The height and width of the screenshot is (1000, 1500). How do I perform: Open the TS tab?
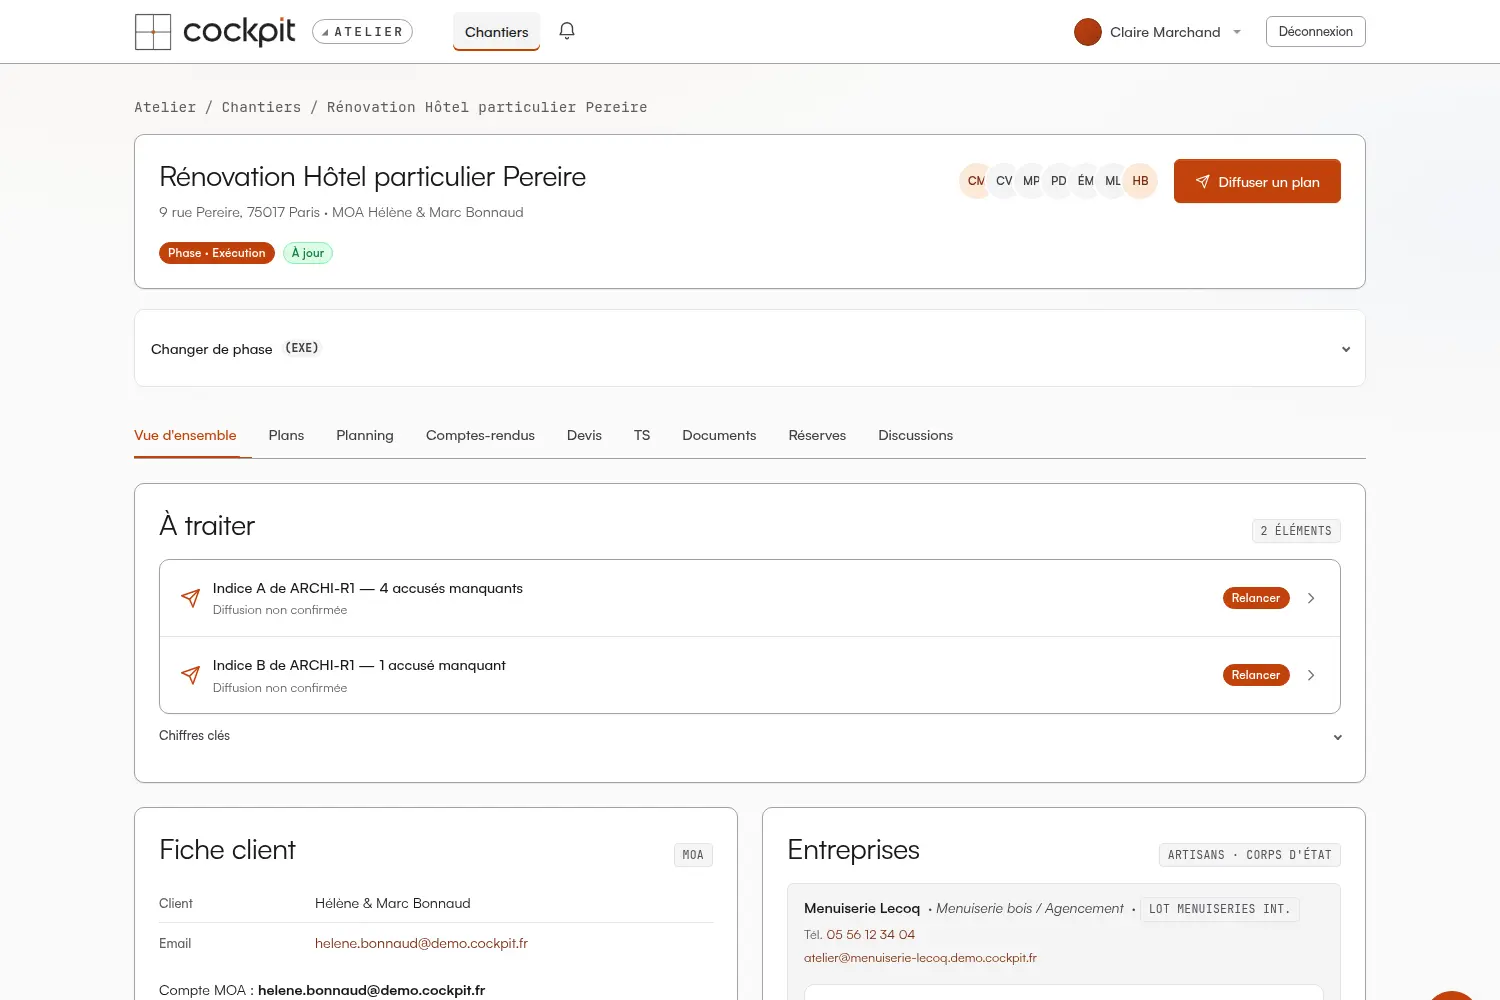click(642, 435)
